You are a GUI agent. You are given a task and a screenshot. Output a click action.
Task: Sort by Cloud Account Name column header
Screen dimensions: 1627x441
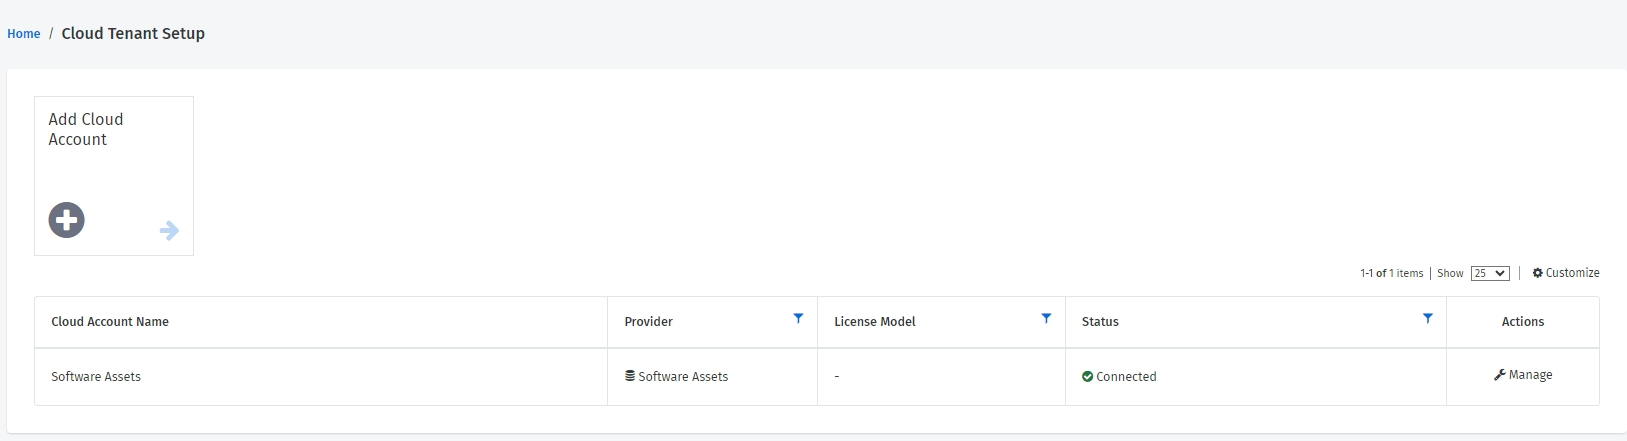pyautogui.click(x=110, y=322)
